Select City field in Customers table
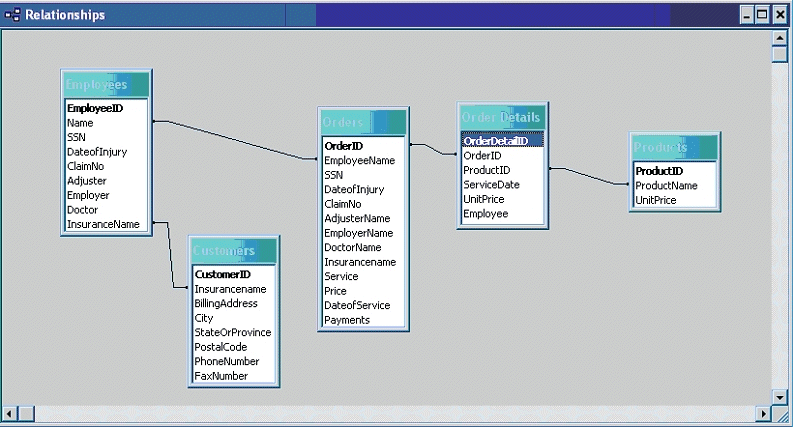This screenshot has width=793, height=427. click(234, 318)
